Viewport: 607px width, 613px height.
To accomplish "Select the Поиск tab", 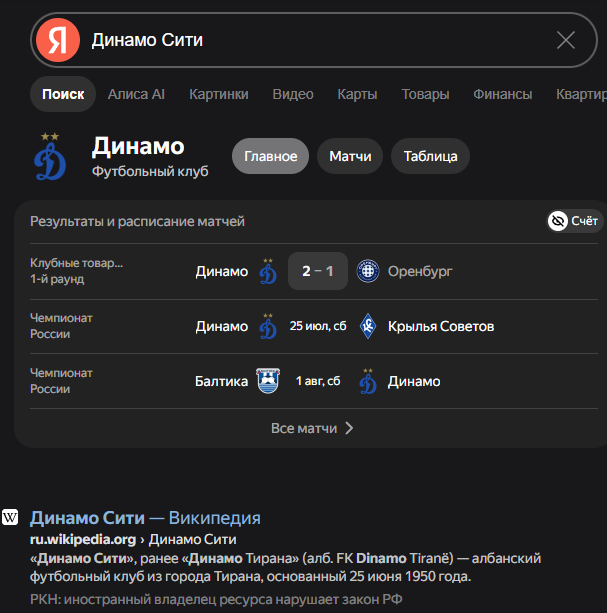I will (x=63, y=94).
